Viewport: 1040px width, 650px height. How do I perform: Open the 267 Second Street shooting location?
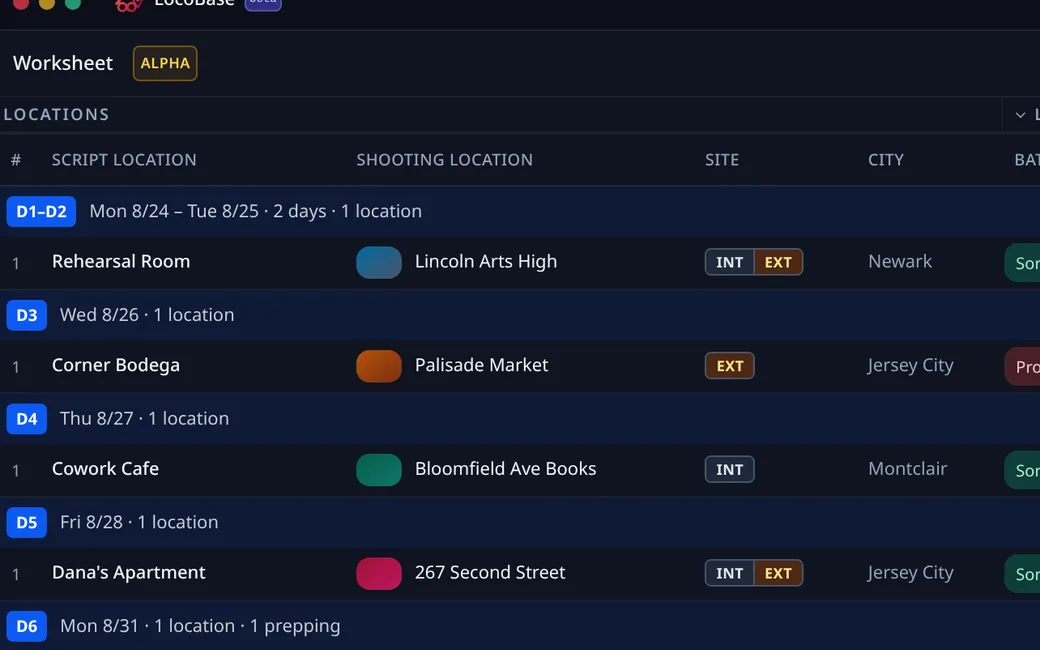click(490, 572)
